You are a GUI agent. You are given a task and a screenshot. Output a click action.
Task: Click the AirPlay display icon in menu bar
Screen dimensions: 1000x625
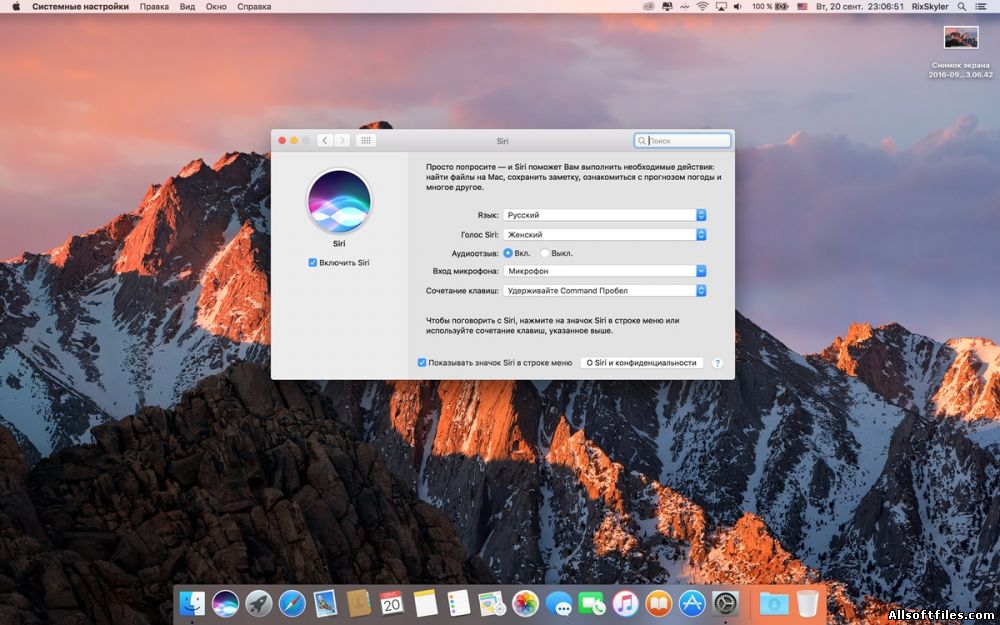[721, 6]
